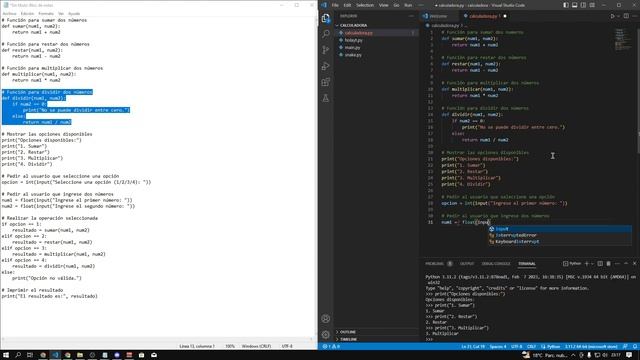
Task: Open the Go menu in VS Code
Action: pyautogui.click(x=396, y=5)
